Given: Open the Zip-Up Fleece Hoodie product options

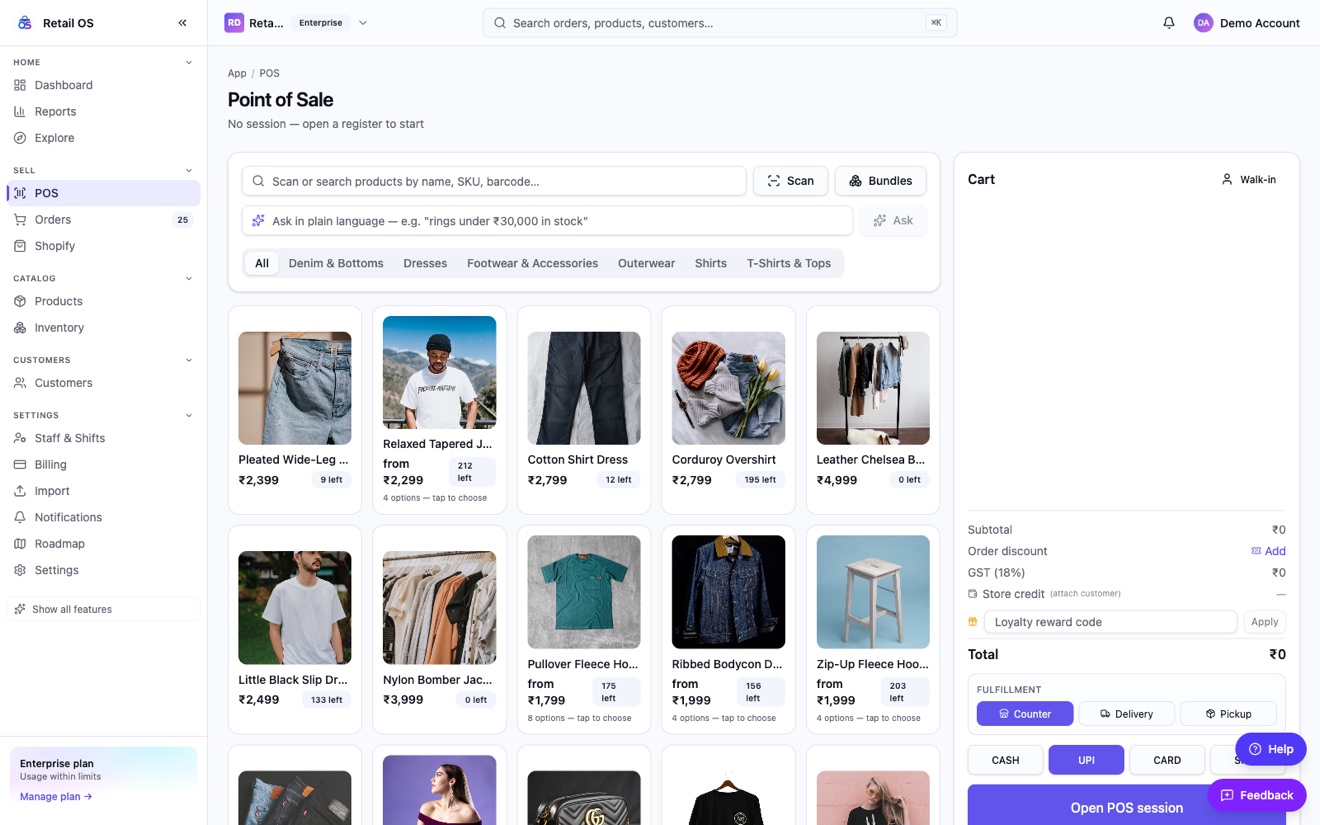Looking at the screenshot, I should (x=873, y=629).
